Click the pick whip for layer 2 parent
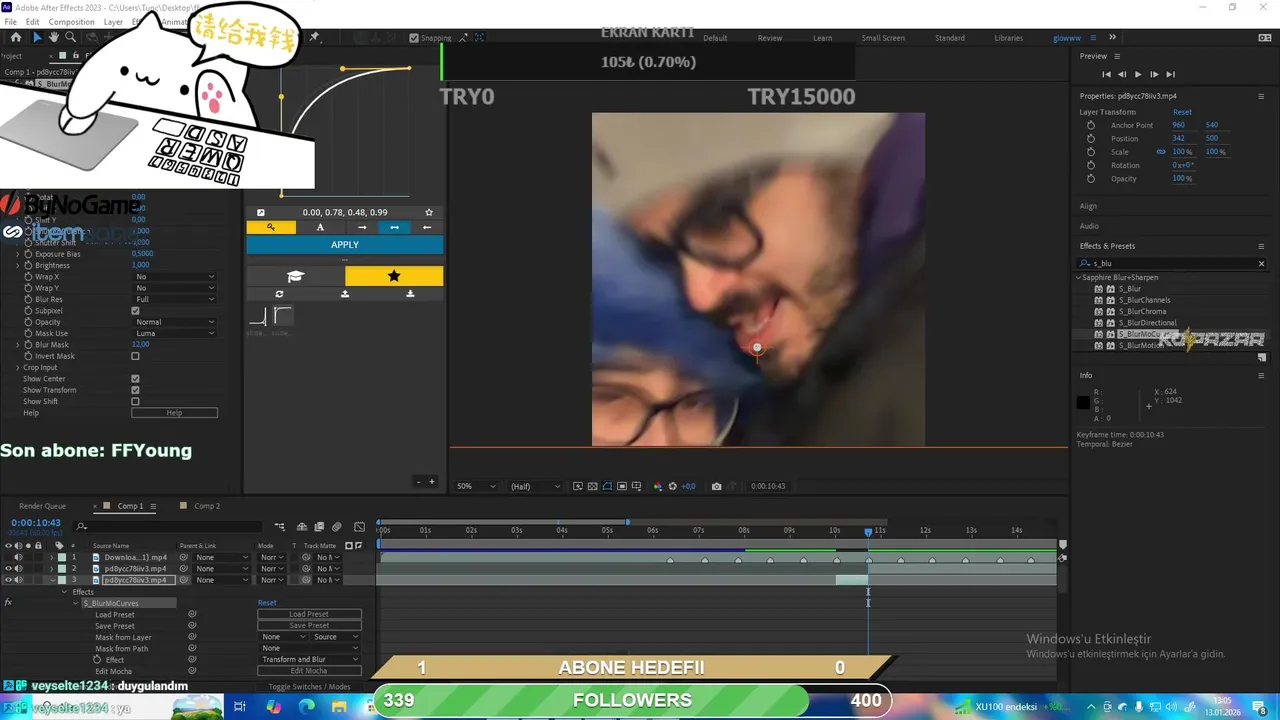Image resolution: width=1280 pixels, height=720 pixels. 185,569
